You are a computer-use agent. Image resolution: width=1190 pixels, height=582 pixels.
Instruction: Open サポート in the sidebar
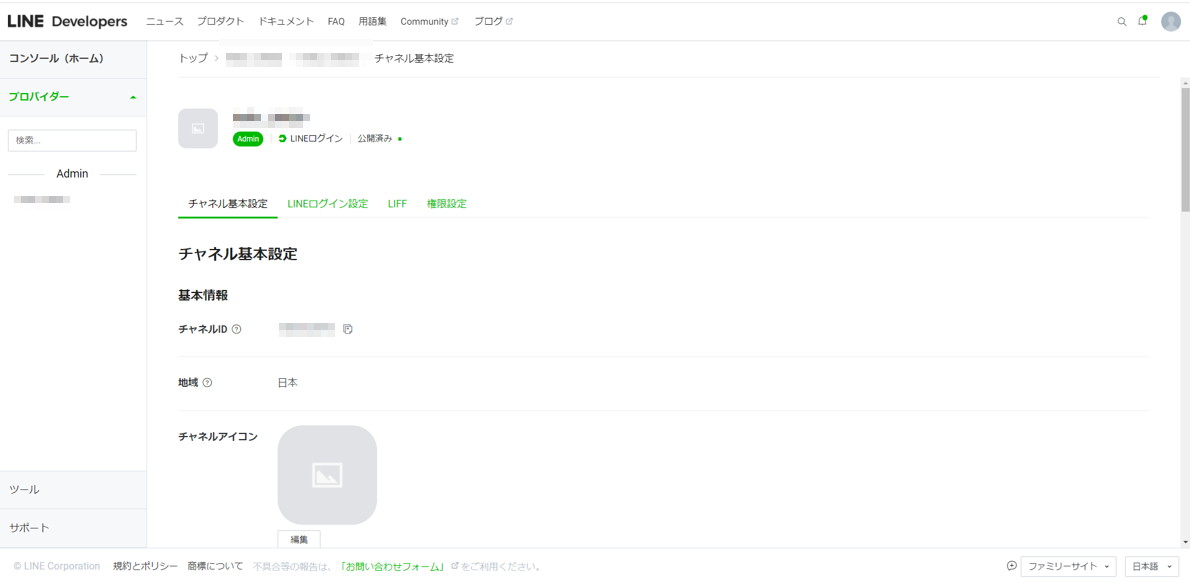pos(73,527)
